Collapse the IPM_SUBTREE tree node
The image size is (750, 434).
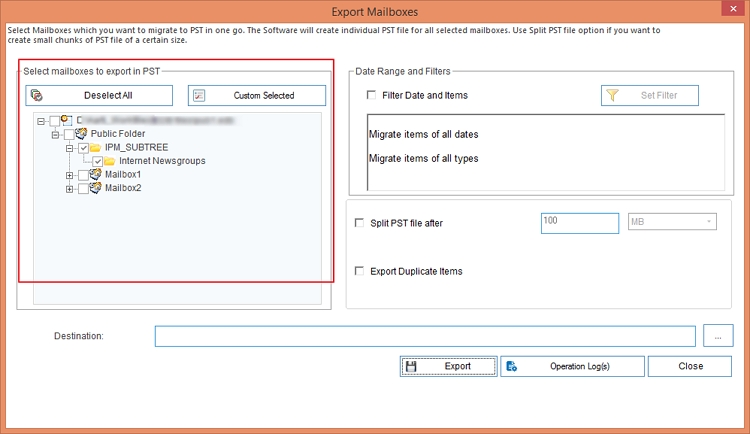tap(70, 148)
